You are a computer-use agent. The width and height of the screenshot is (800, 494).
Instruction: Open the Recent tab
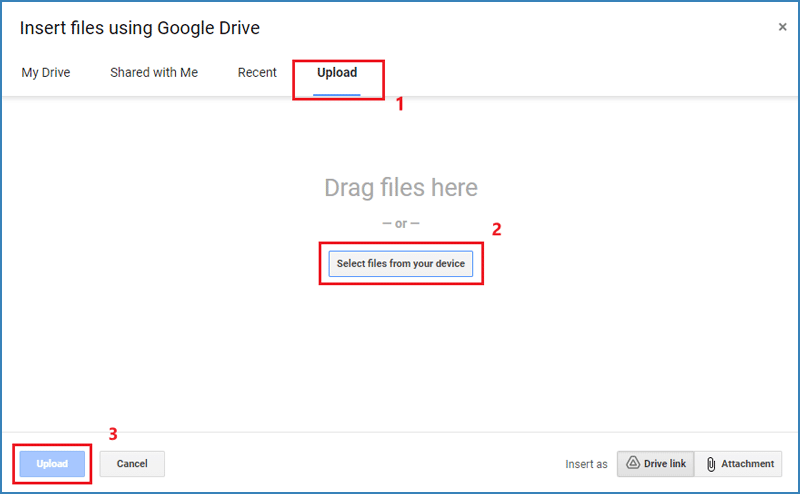tap(257, 72)
